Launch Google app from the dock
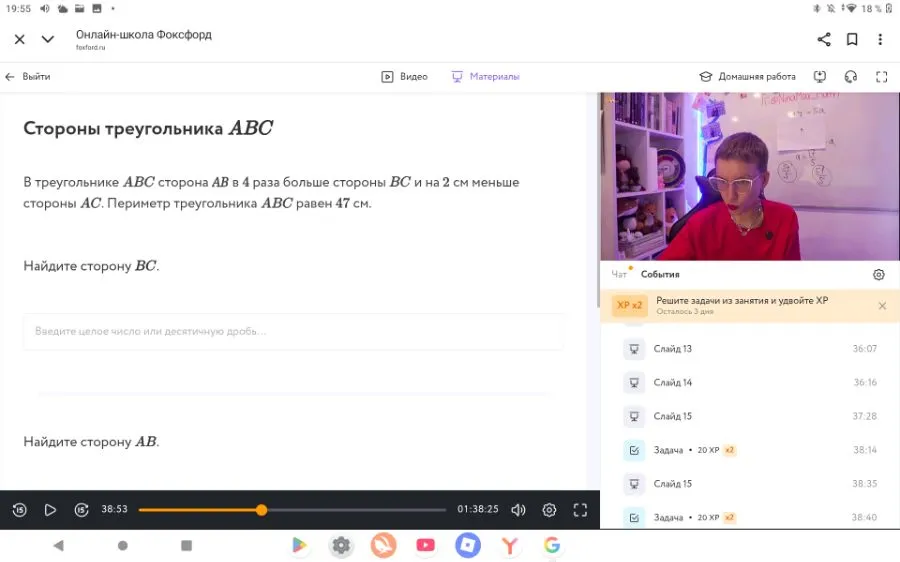 click(x=552, y=545)
